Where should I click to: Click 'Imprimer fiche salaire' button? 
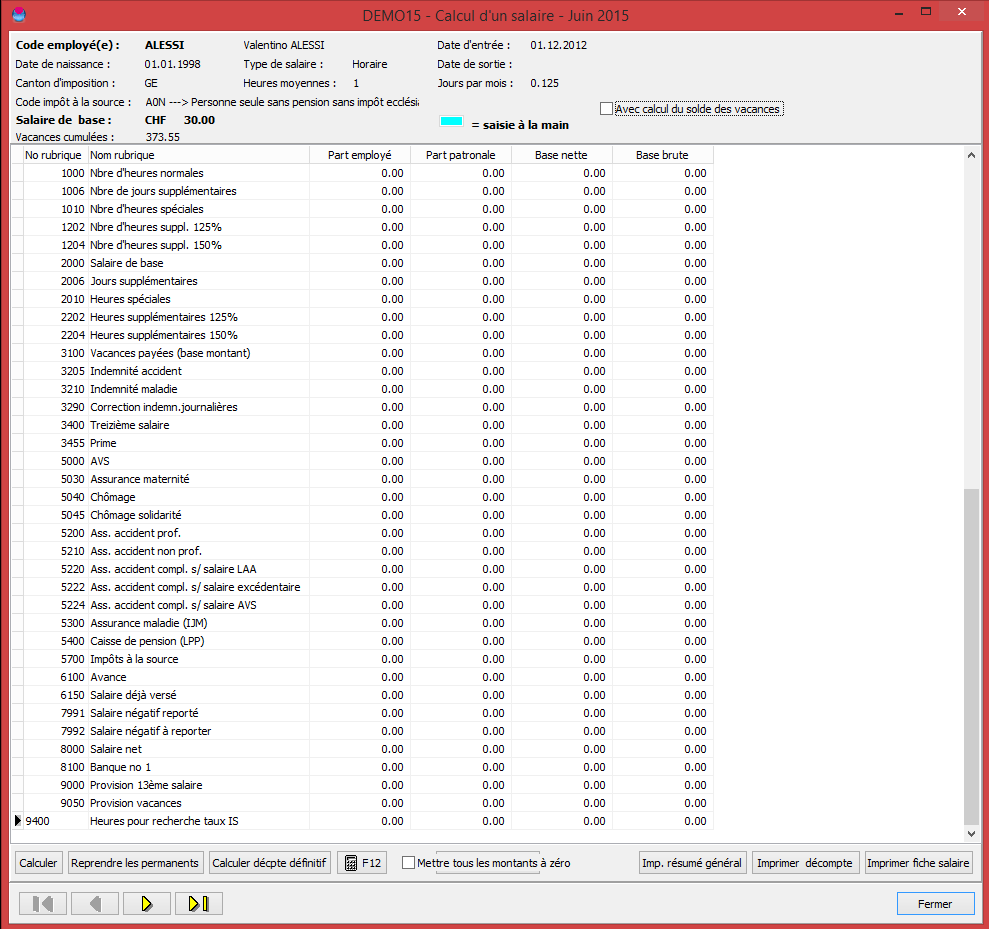click(x=918, y=863)
